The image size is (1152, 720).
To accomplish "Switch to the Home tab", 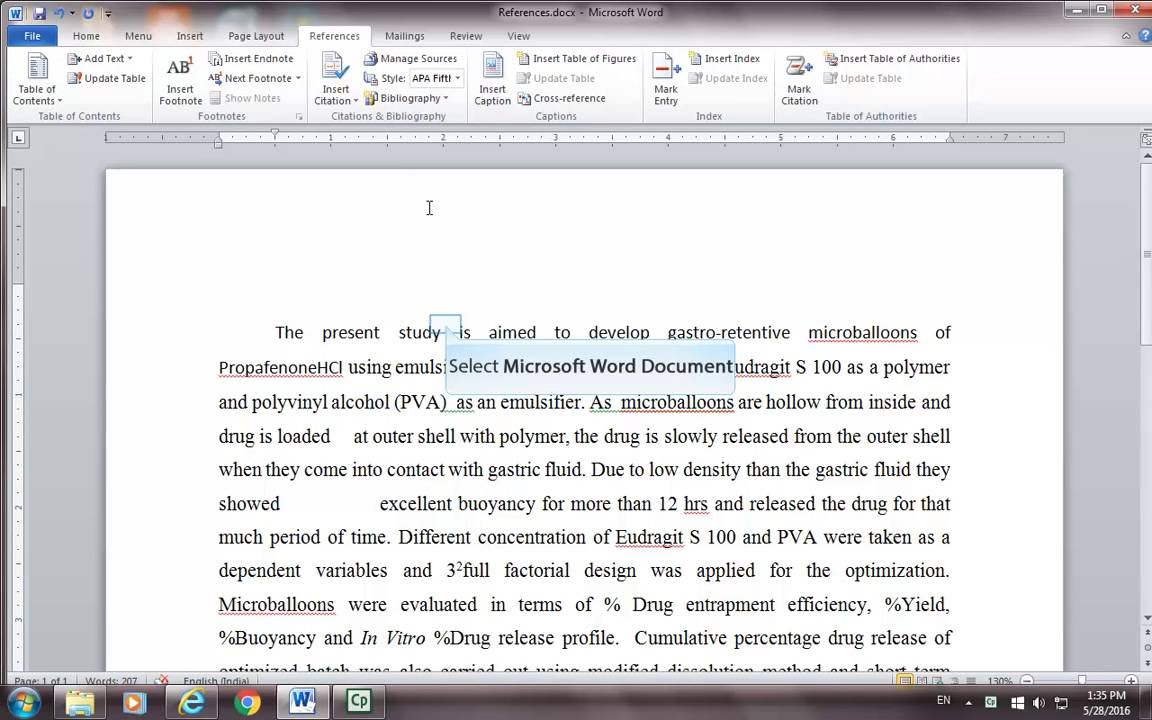I will [86, 36].
